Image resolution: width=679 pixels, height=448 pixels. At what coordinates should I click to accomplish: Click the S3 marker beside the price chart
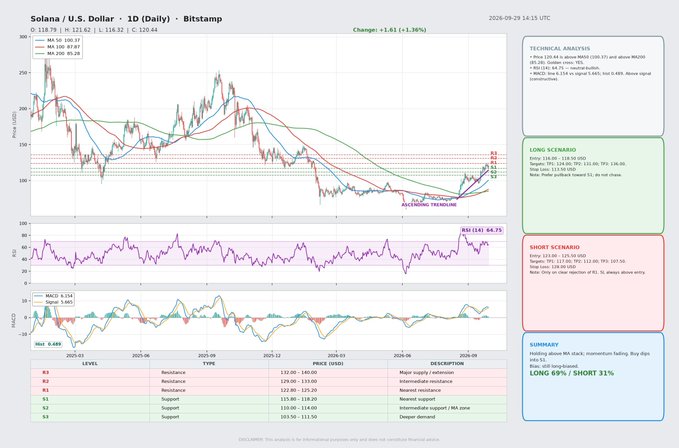494,177
